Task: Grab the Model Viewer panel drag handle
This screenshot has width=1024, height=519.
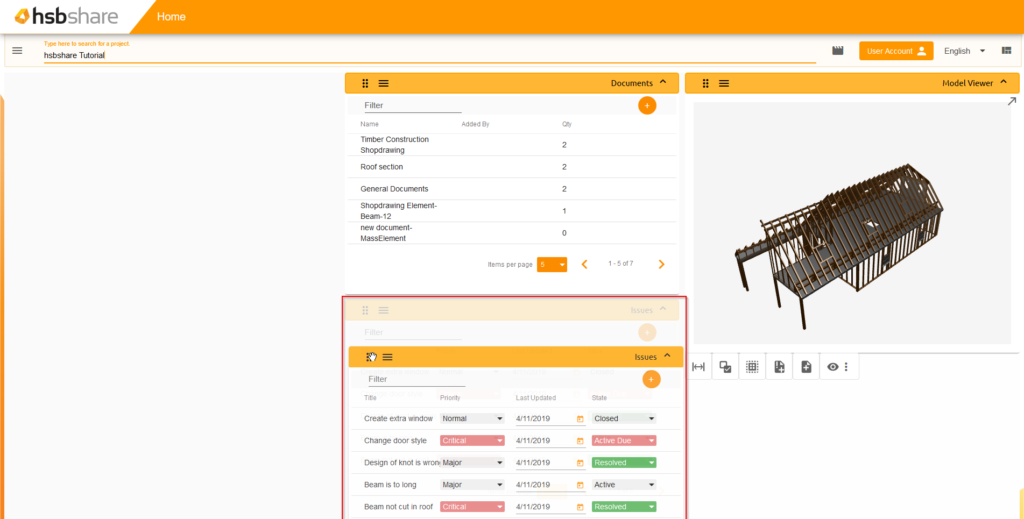Action: [x=705, y=83]
